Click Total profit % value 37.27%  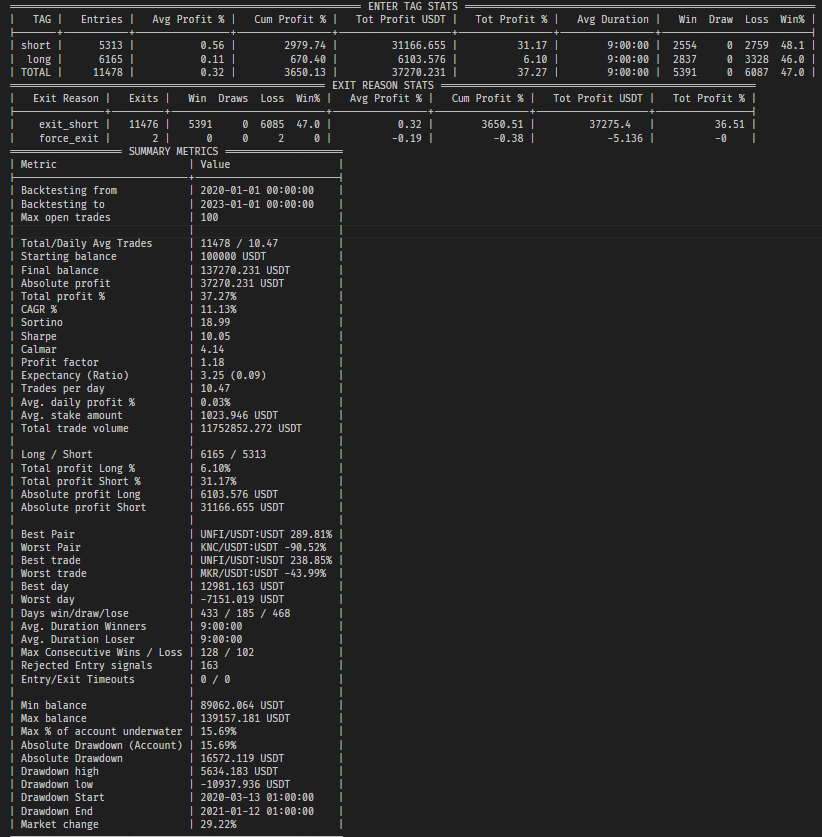tap(218, 296)
